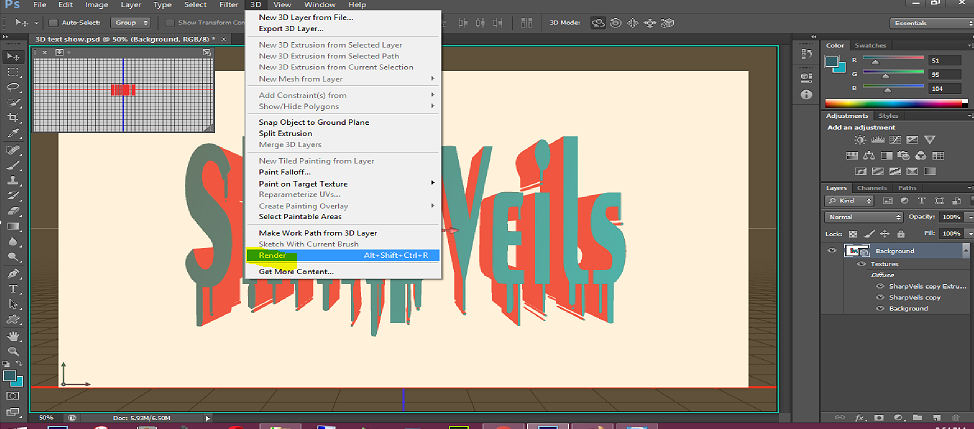
Task: Open the Filter menu
Action: [229, 5]
